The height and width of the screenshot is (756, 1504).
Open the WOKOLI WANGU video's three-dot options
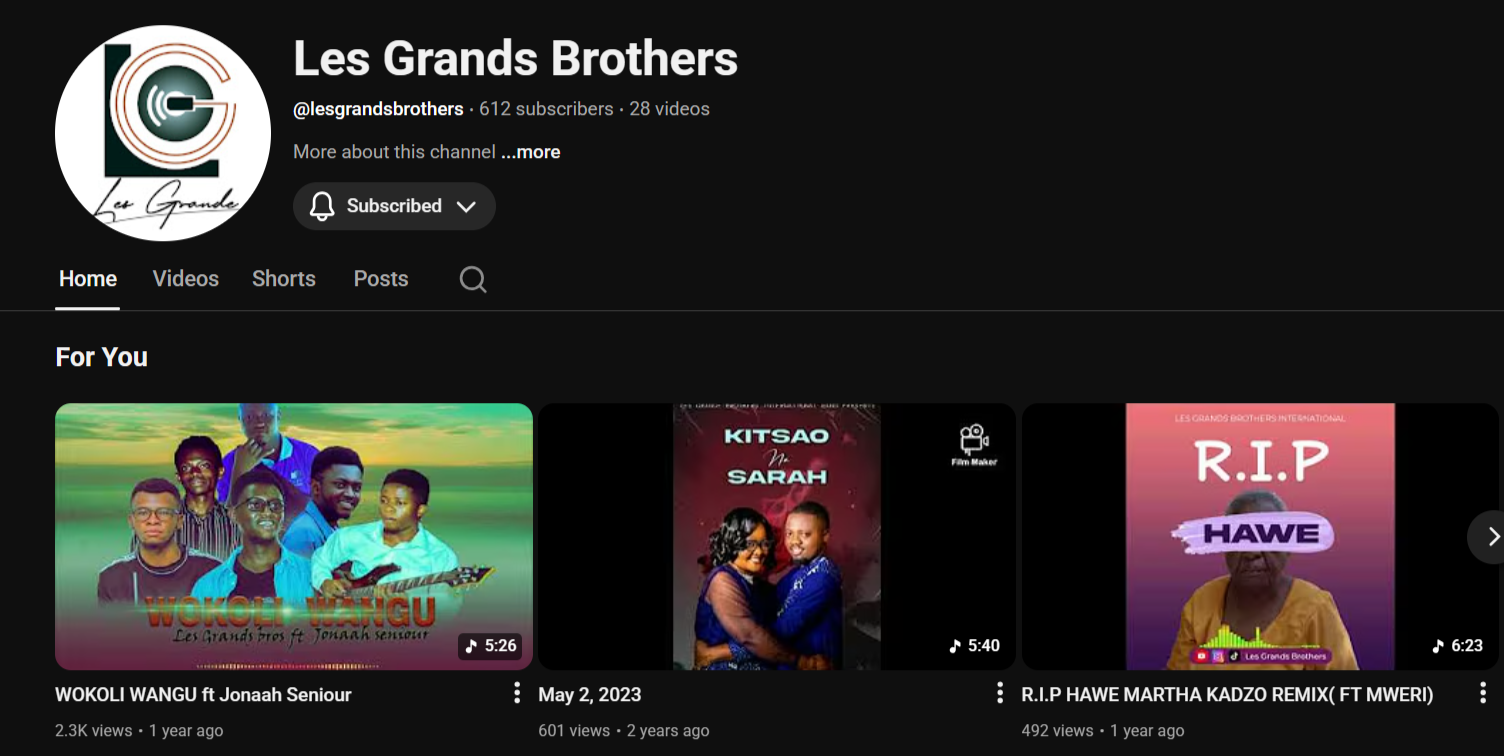click(516, 693)
